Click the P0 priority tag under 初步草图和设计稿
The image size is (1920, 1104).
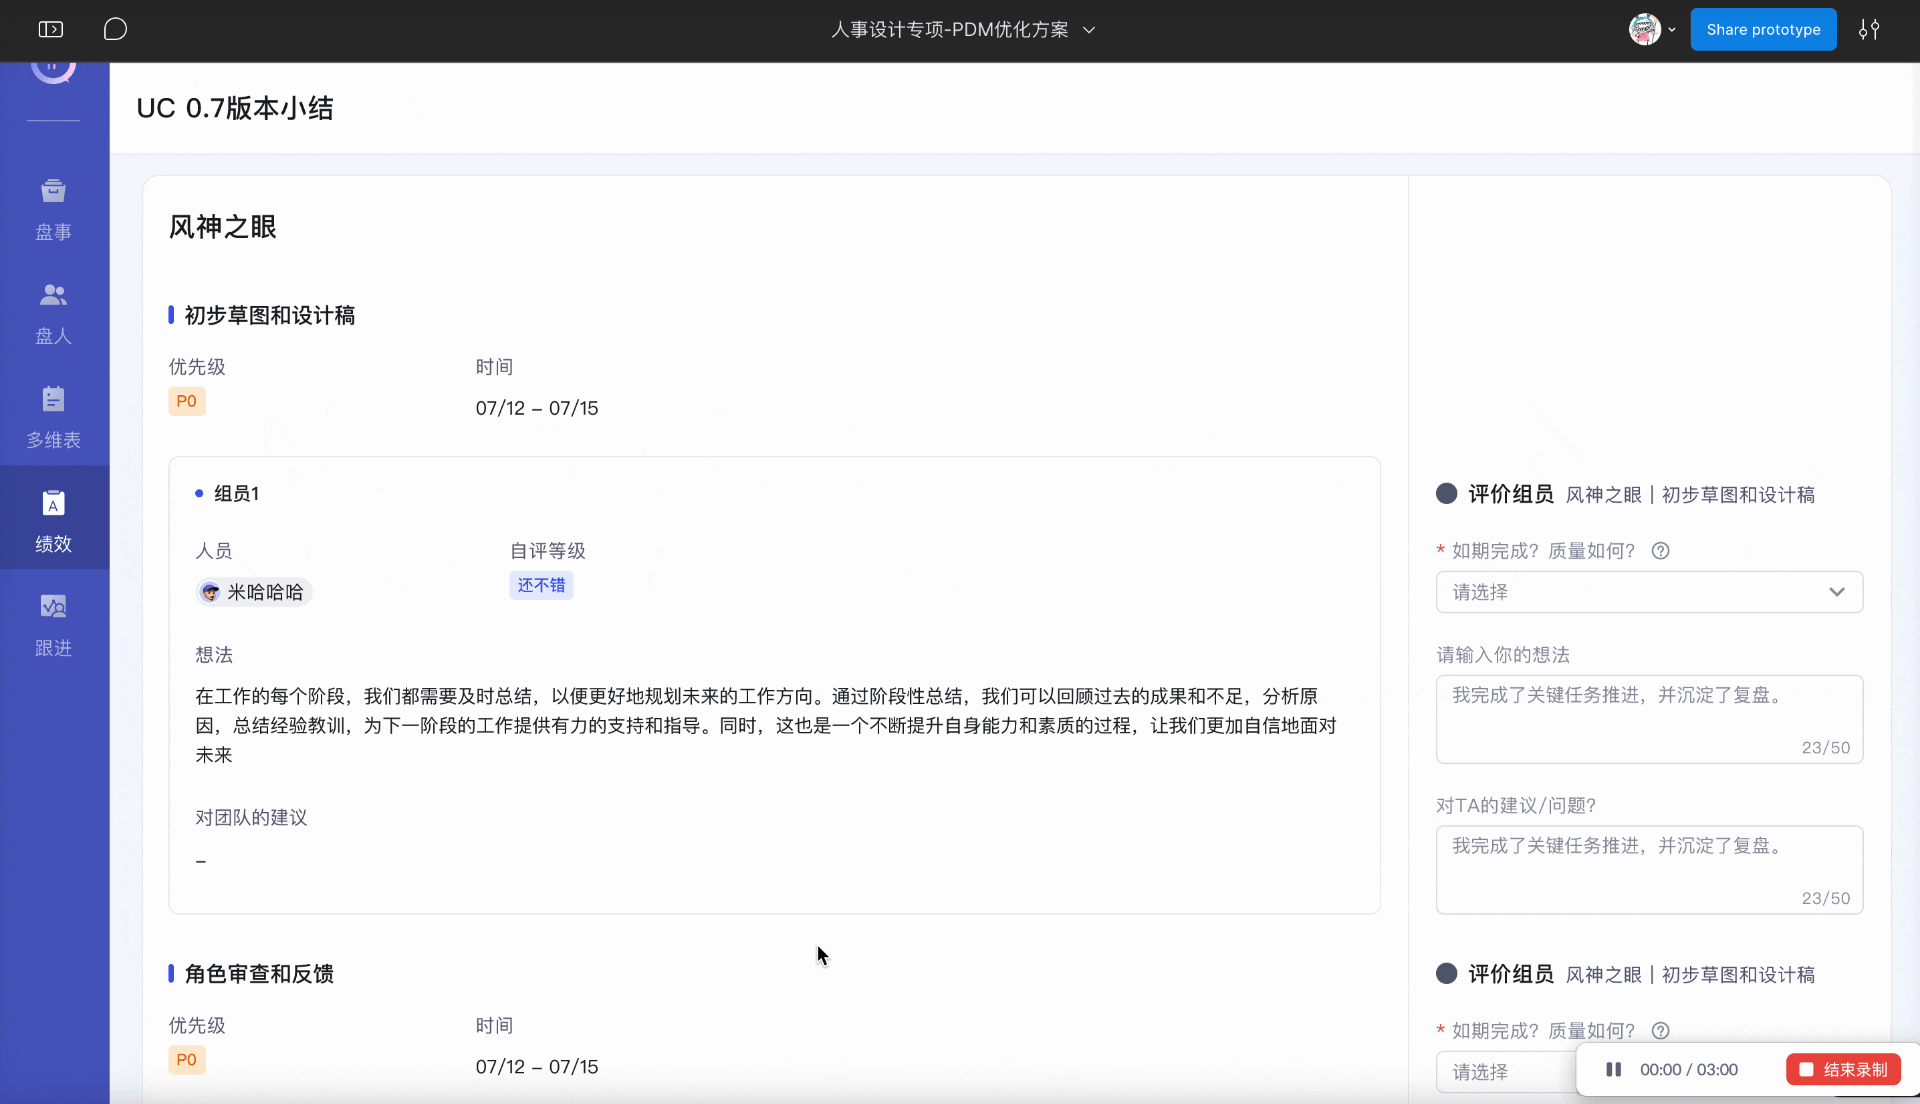tap(187, 402)
